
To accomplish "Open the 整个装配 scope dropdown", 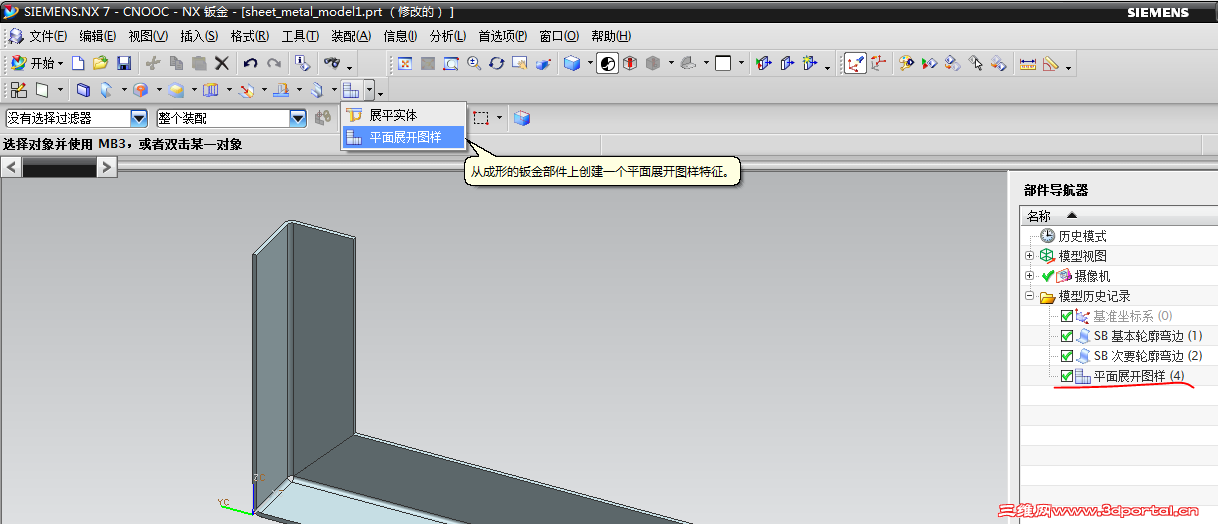I will click(298, 118).
